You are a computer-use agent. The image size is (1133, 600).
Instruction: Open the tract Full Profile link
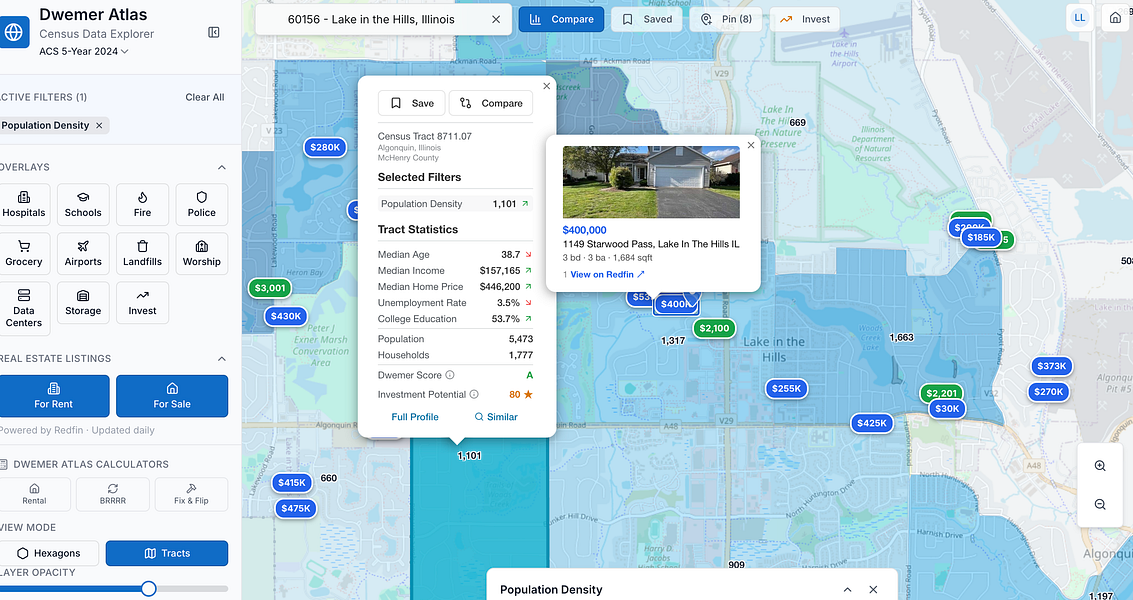[x=415, y=417]
